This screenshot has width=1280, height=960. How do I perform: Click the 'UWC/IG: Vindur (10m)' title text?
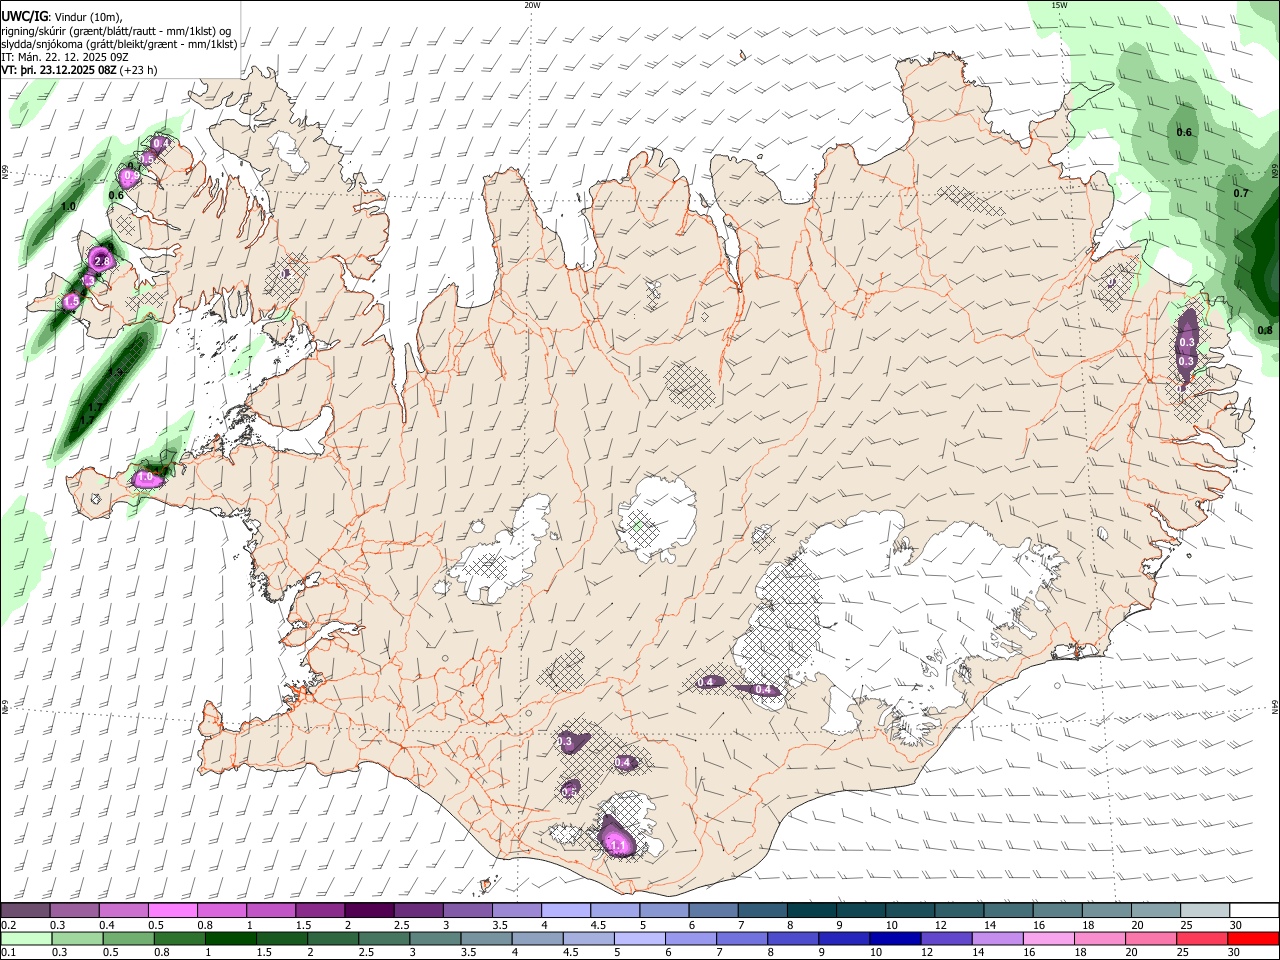[62, 16]
